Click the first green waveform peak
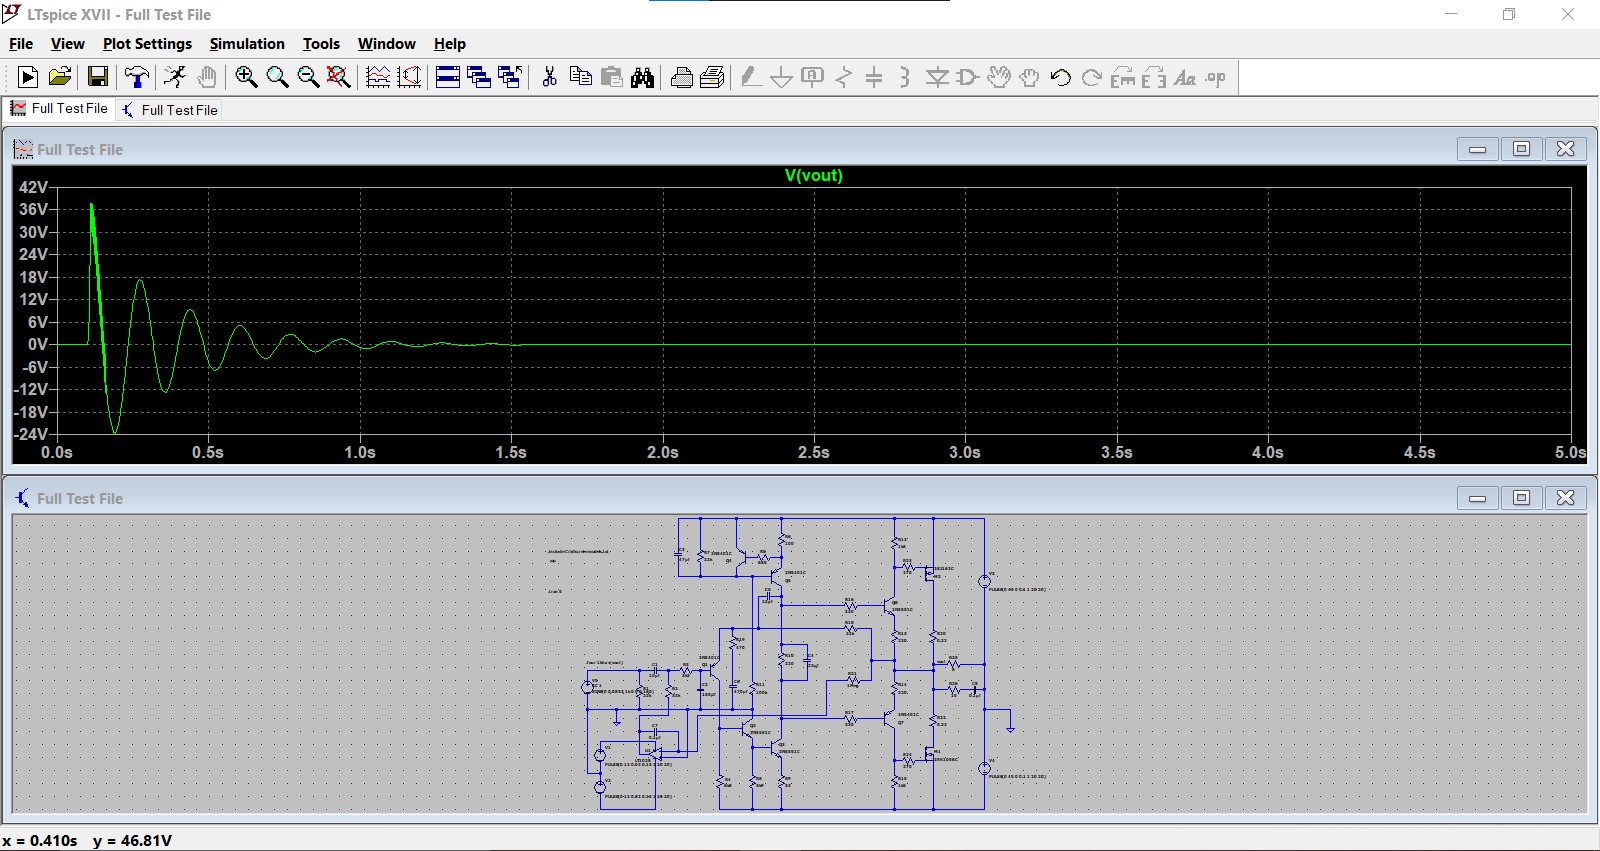The image size is (1600, 851). tap(92, 205)
